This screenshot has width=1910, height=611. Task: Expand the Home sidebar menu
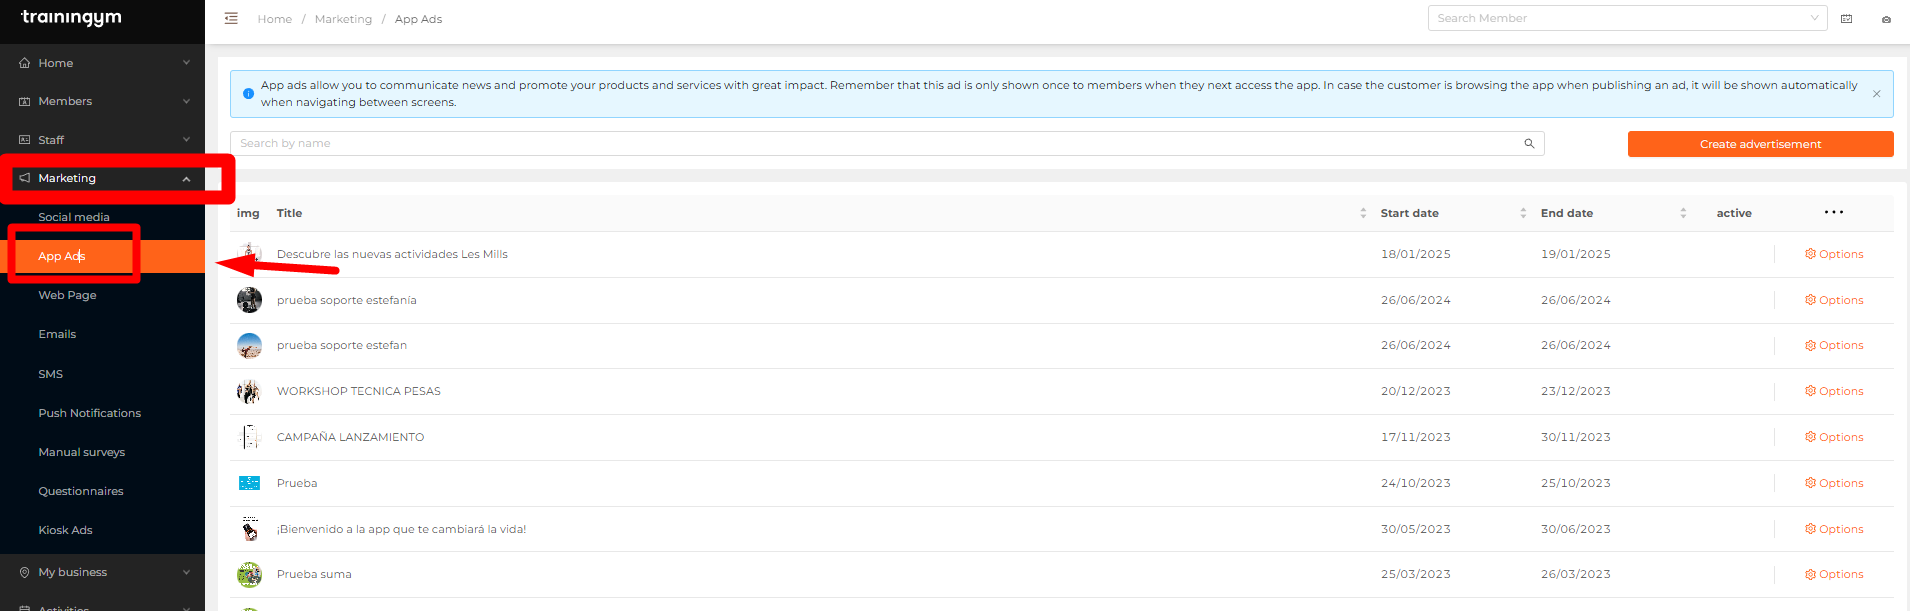(x=102, y=63)
